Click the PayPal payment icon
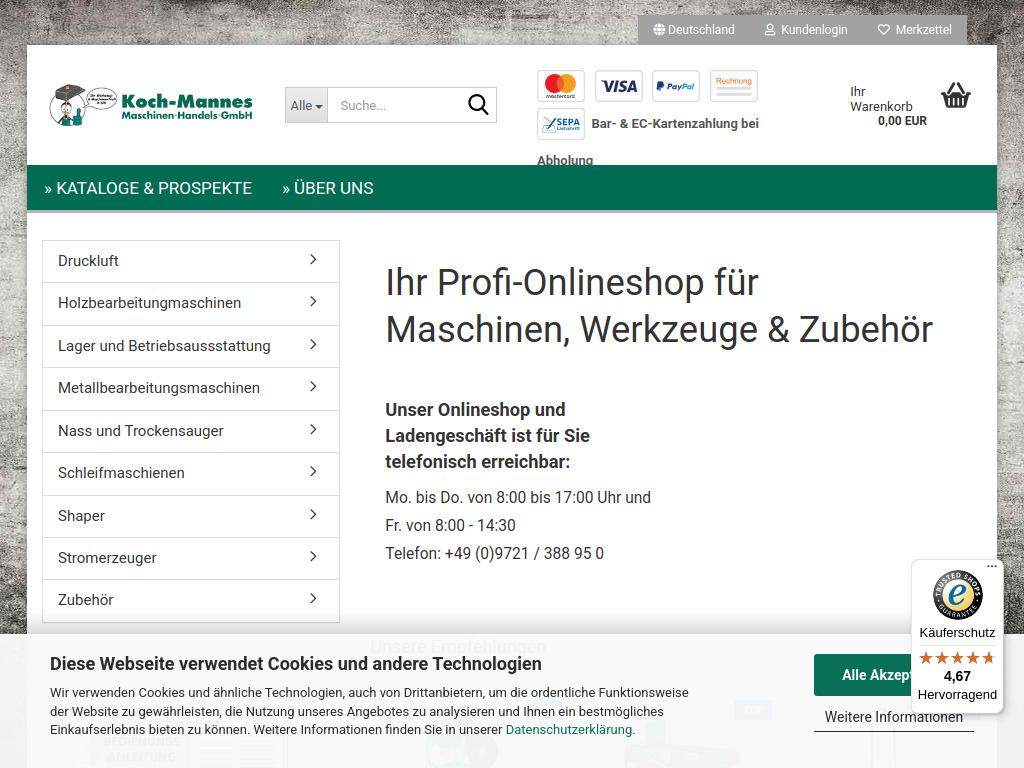Screen dimensions: 1024x768 (x=676, y=86)
